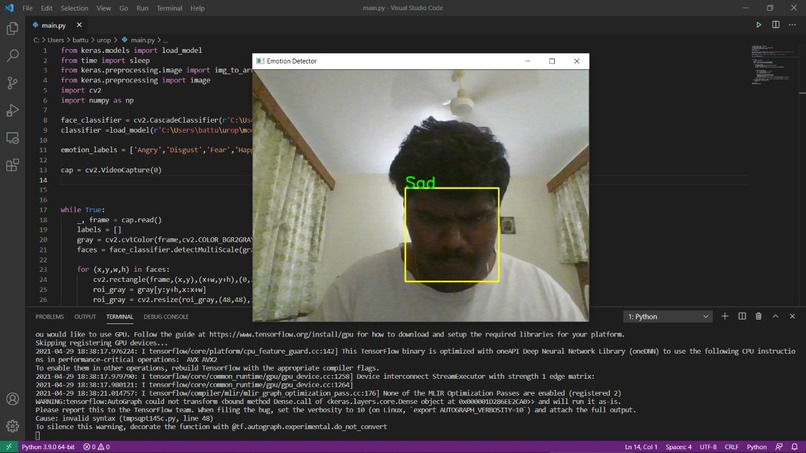The height and width of the screenshot is (453, 806).
Task: Click the 'cap = cv2.VideoCapture(0)' code line
Action: (111, 170)
